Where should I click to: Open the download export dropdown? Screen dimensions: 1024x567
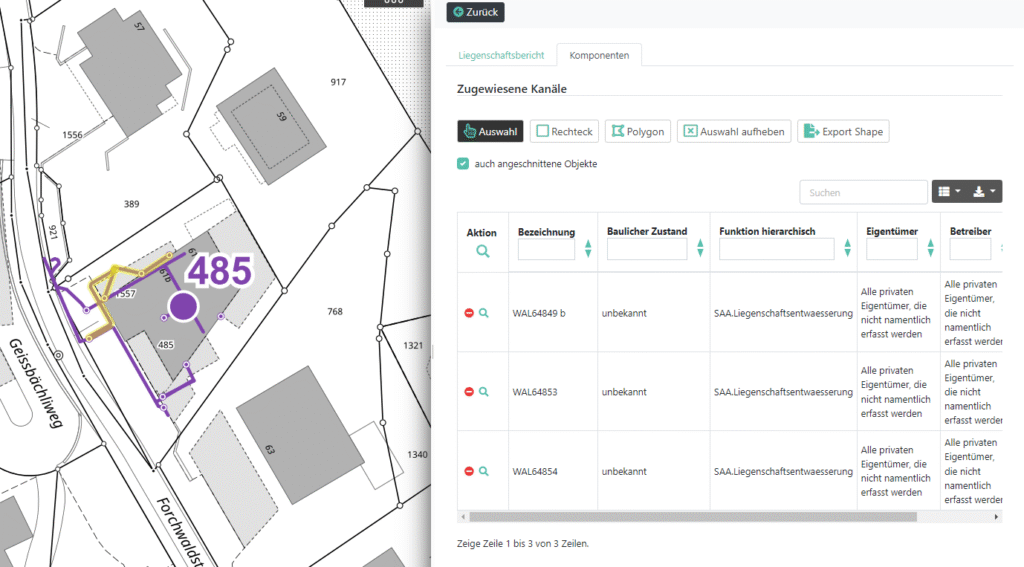(985, 191)
